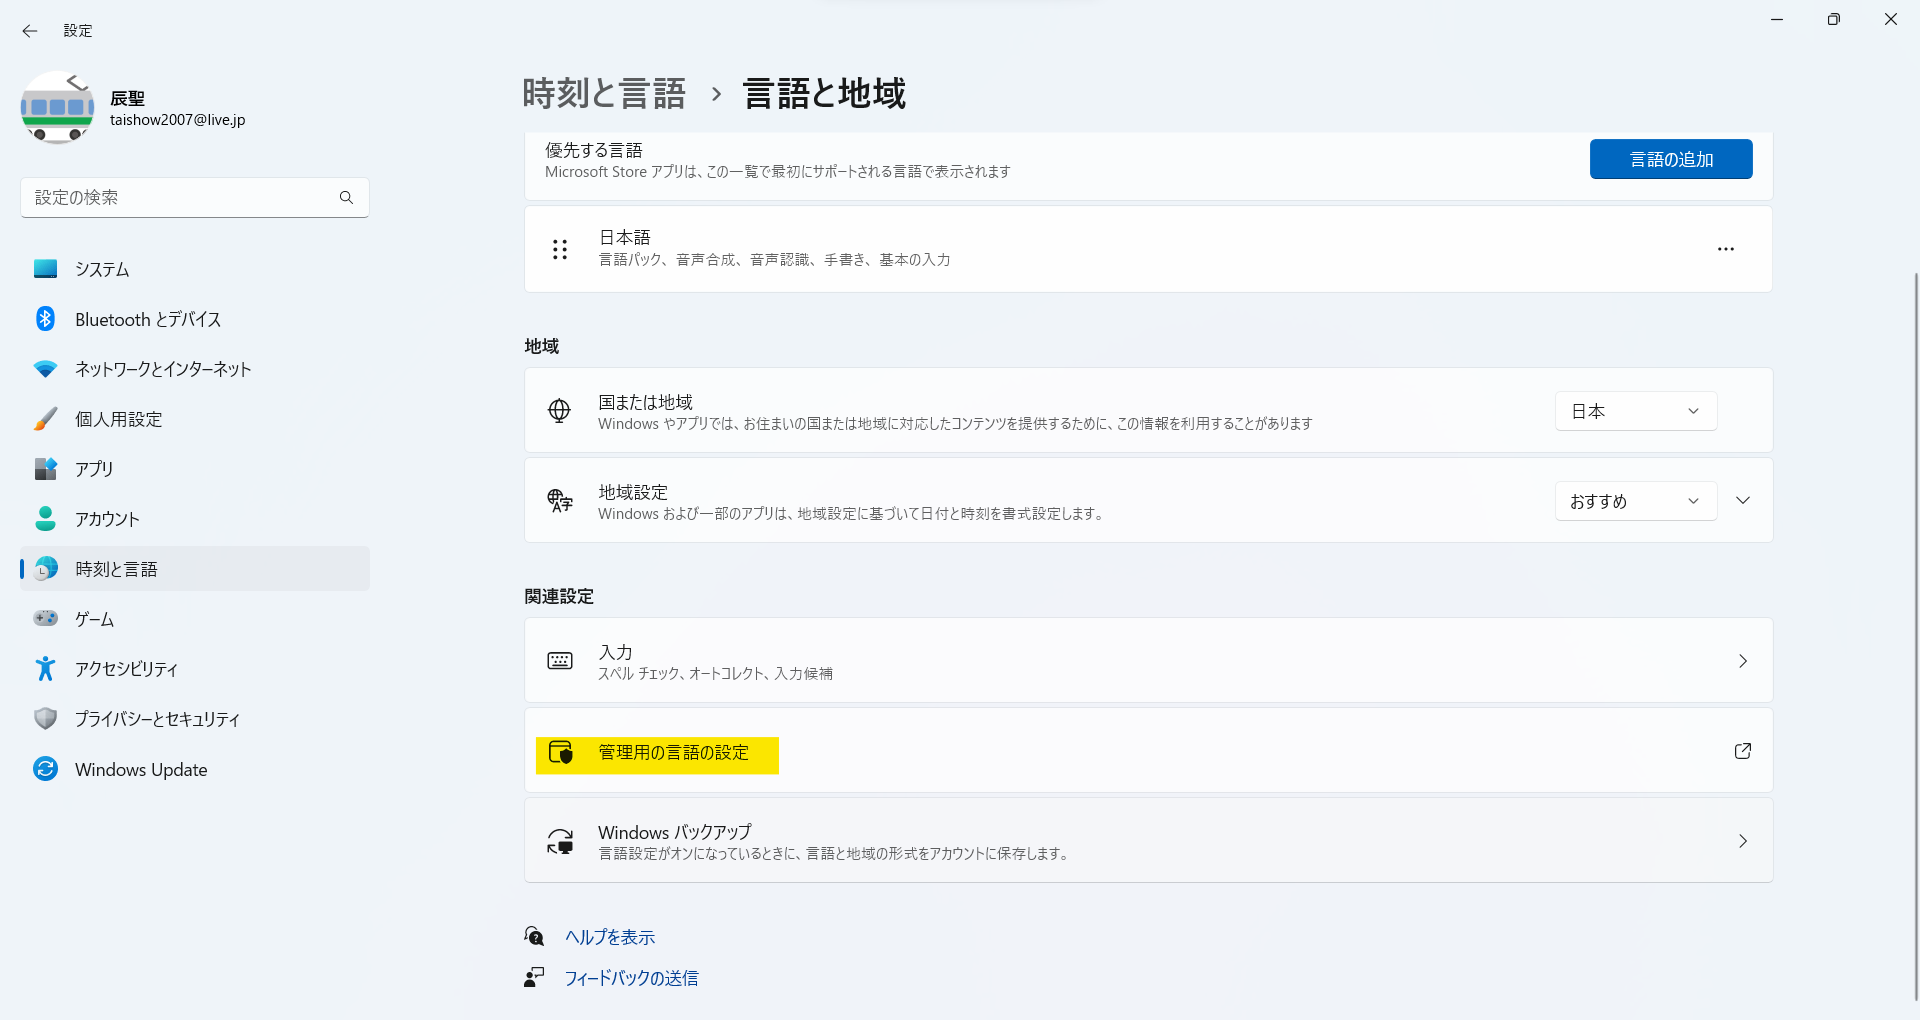Open the 日本語 more options ellipsis
The width and height of the screenshot is (1920, 1020).
[1726, 249]
